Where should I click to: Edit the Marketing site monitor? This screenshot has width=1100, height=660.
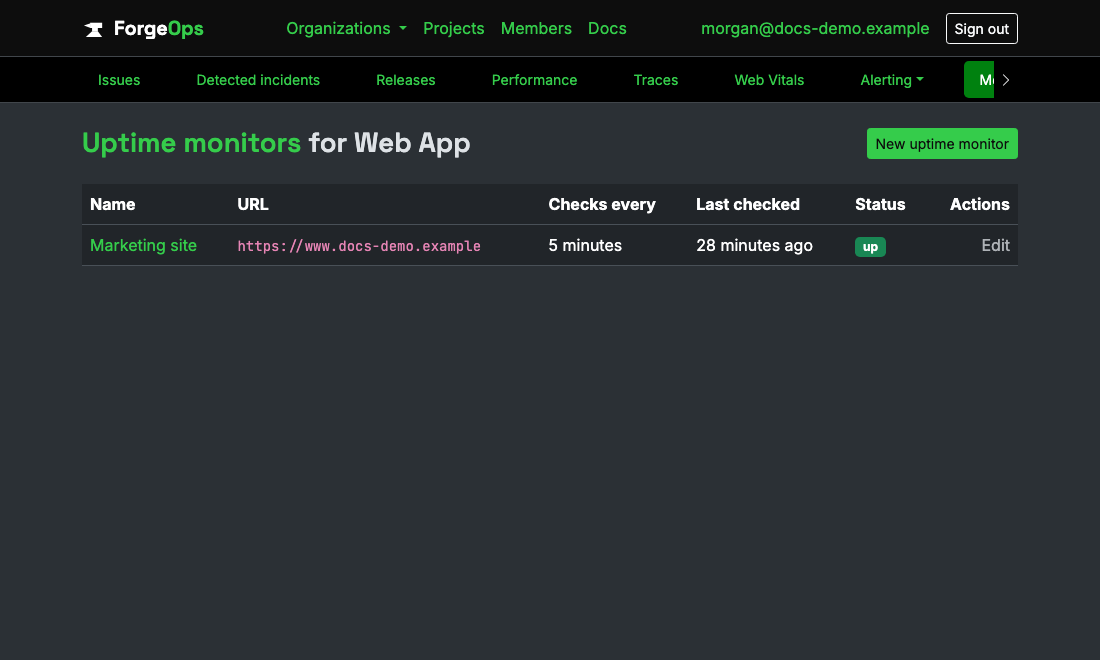[x=995, y=245]
